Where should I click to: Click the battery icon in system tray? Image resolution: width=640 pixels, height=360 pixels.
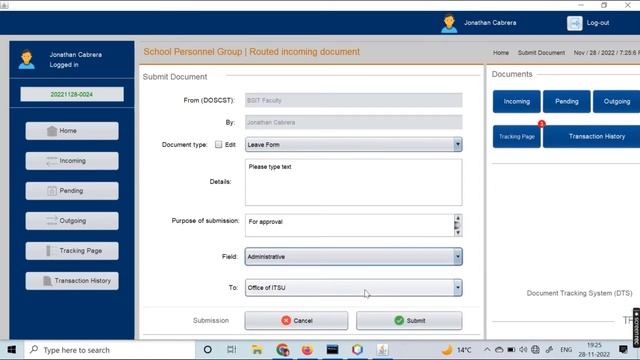point(511,350)
